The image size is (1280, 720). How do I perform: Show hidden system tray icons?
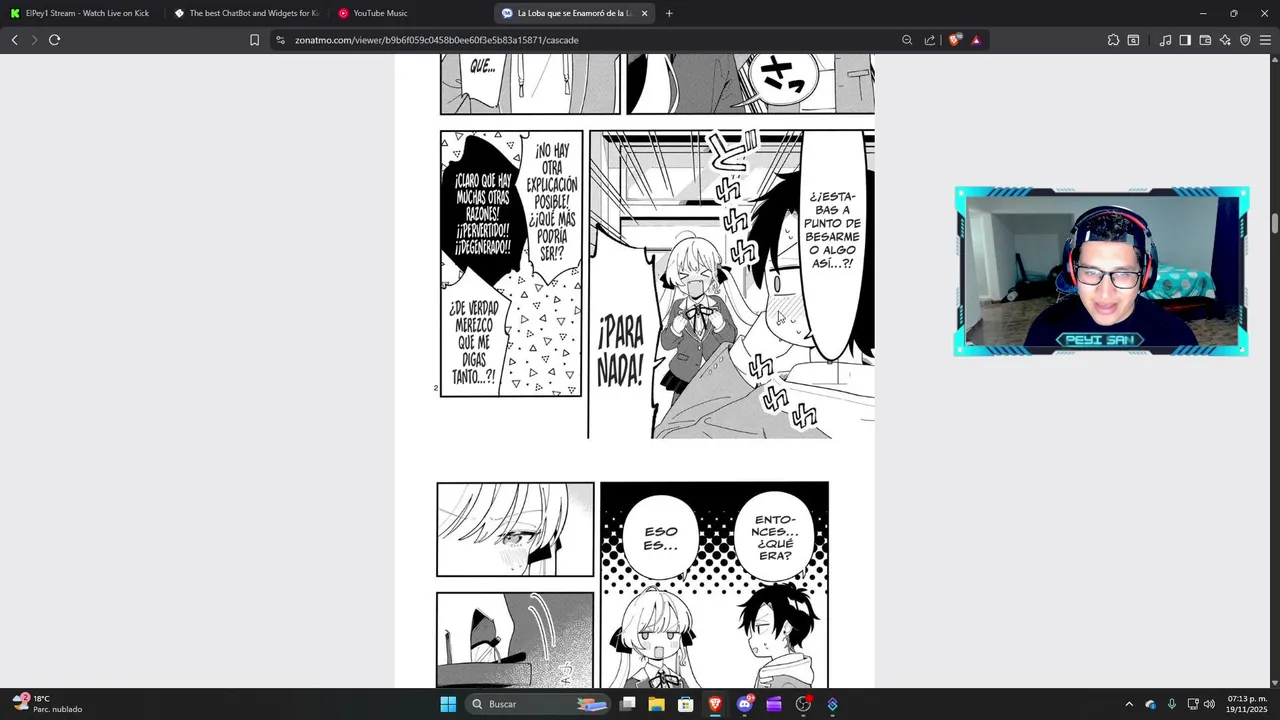1129,704
